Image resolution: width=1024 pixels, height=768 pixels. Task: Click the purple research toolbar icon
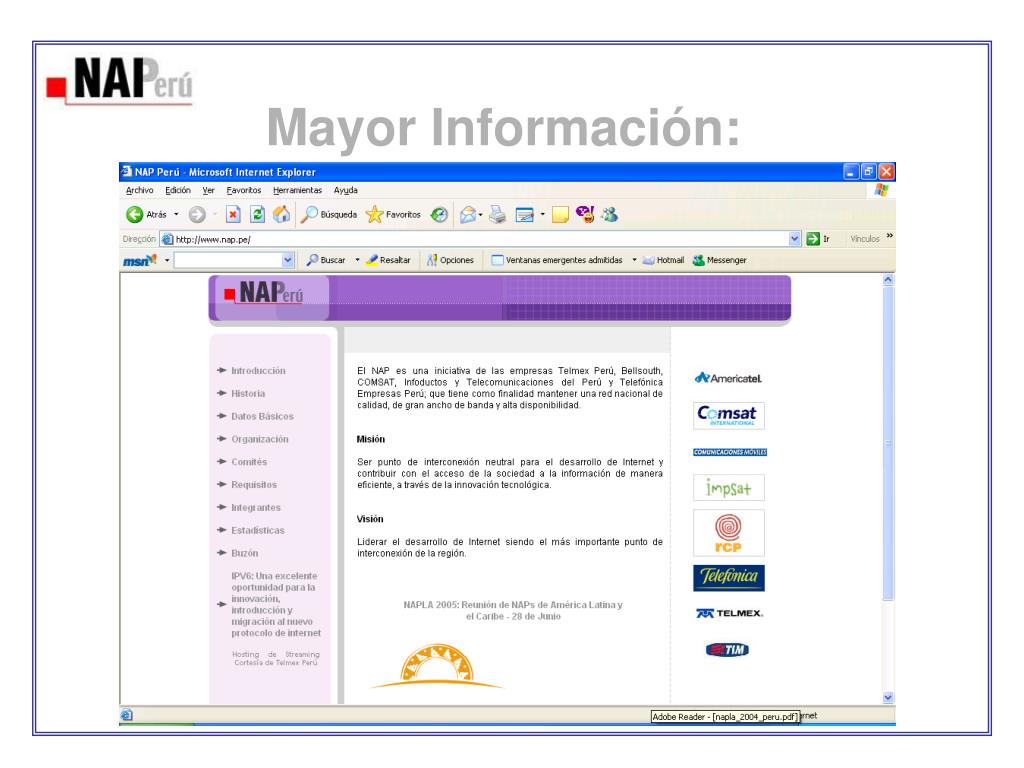point(585,214)
